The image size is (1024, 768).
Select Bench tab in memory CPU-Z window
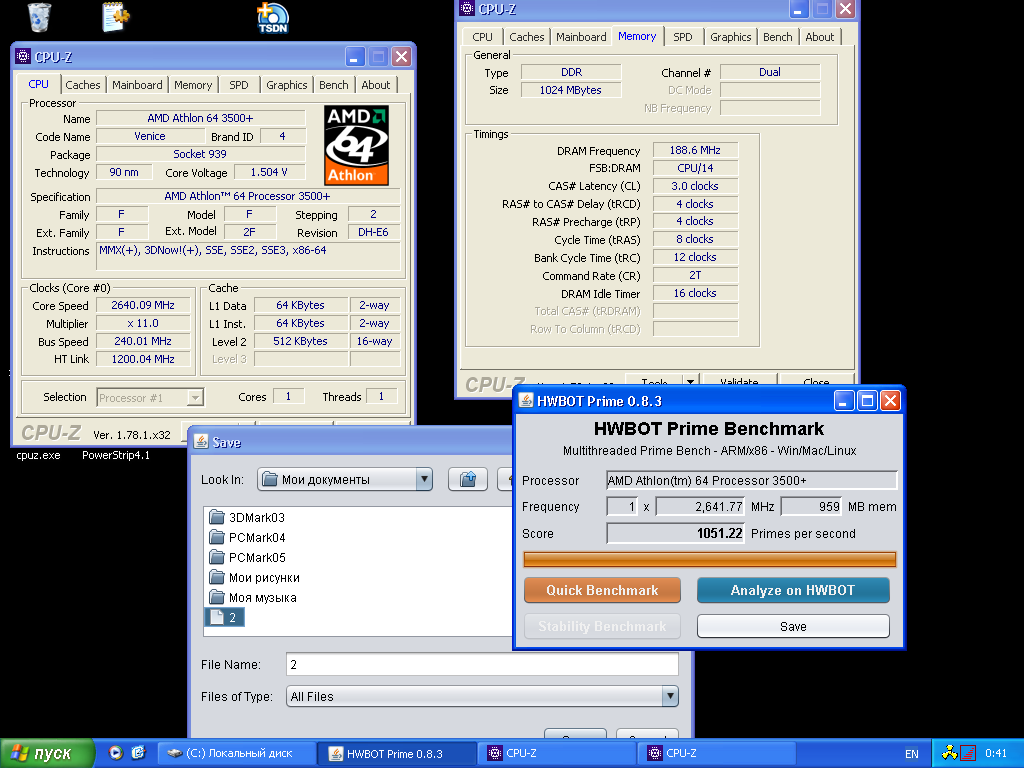(778, 37)
